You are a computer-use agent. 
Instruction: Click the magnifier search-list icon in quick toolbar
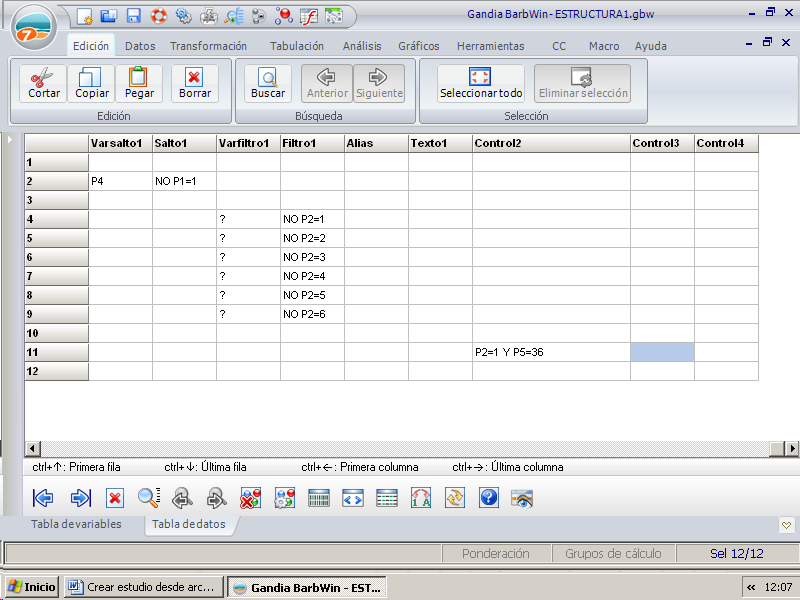click(x=234, y=16)
